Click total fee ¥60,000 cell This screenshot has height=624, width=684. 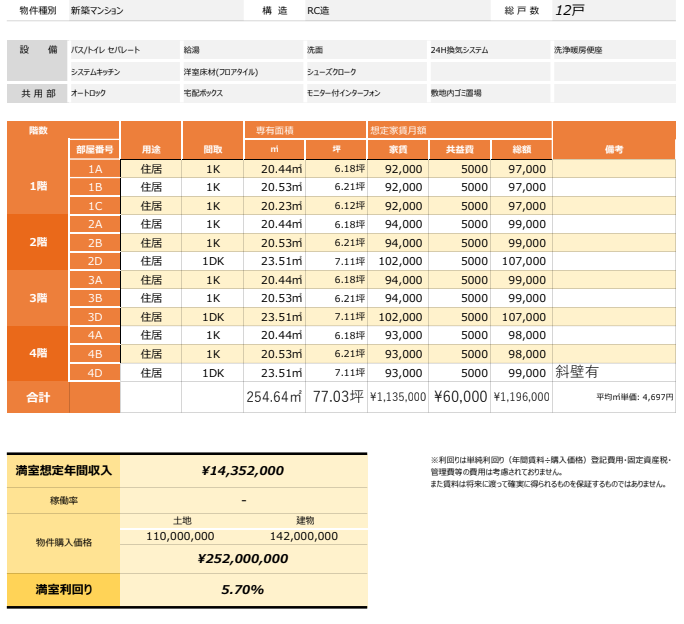point(460,397)
